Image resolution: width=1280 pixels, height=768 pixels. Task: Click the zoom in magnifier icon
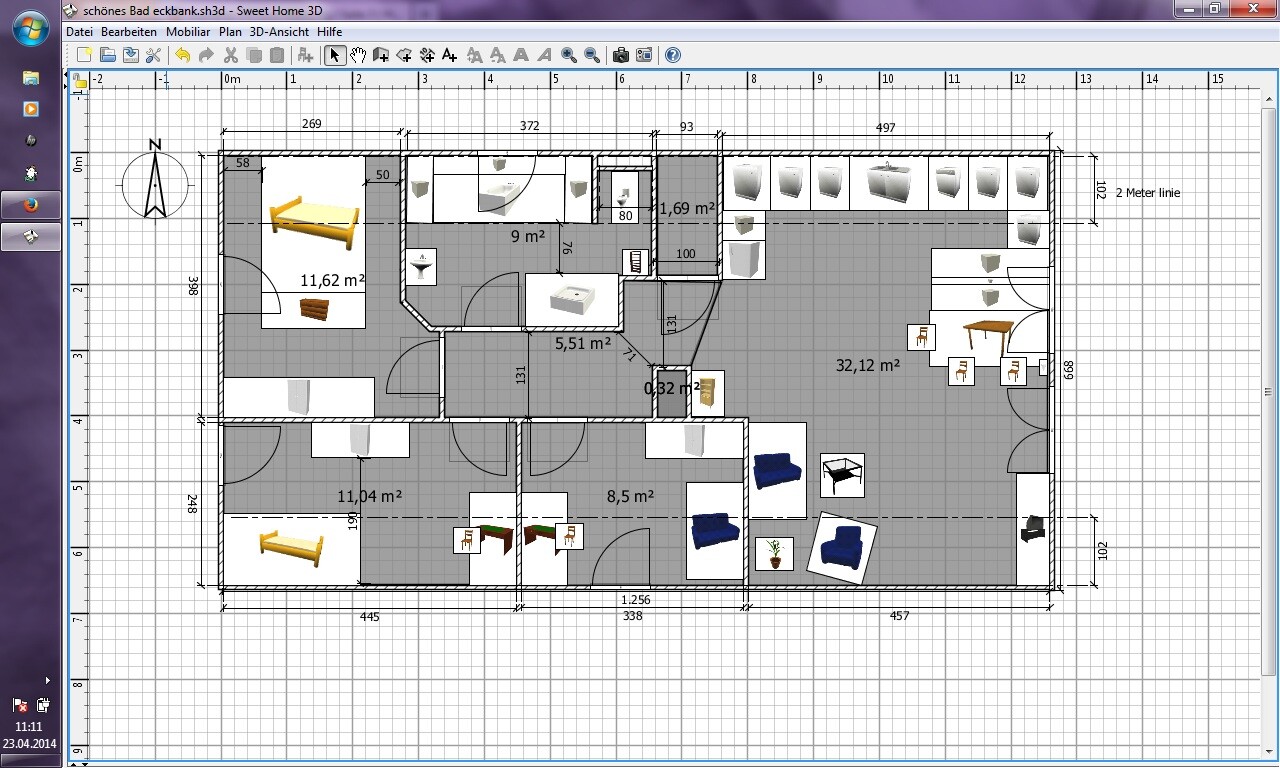click(x=569, y=55)
